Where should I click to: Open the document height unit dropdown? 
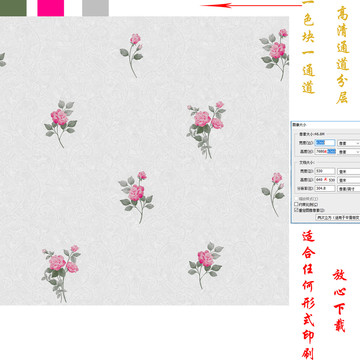click(x=349, y=180)
